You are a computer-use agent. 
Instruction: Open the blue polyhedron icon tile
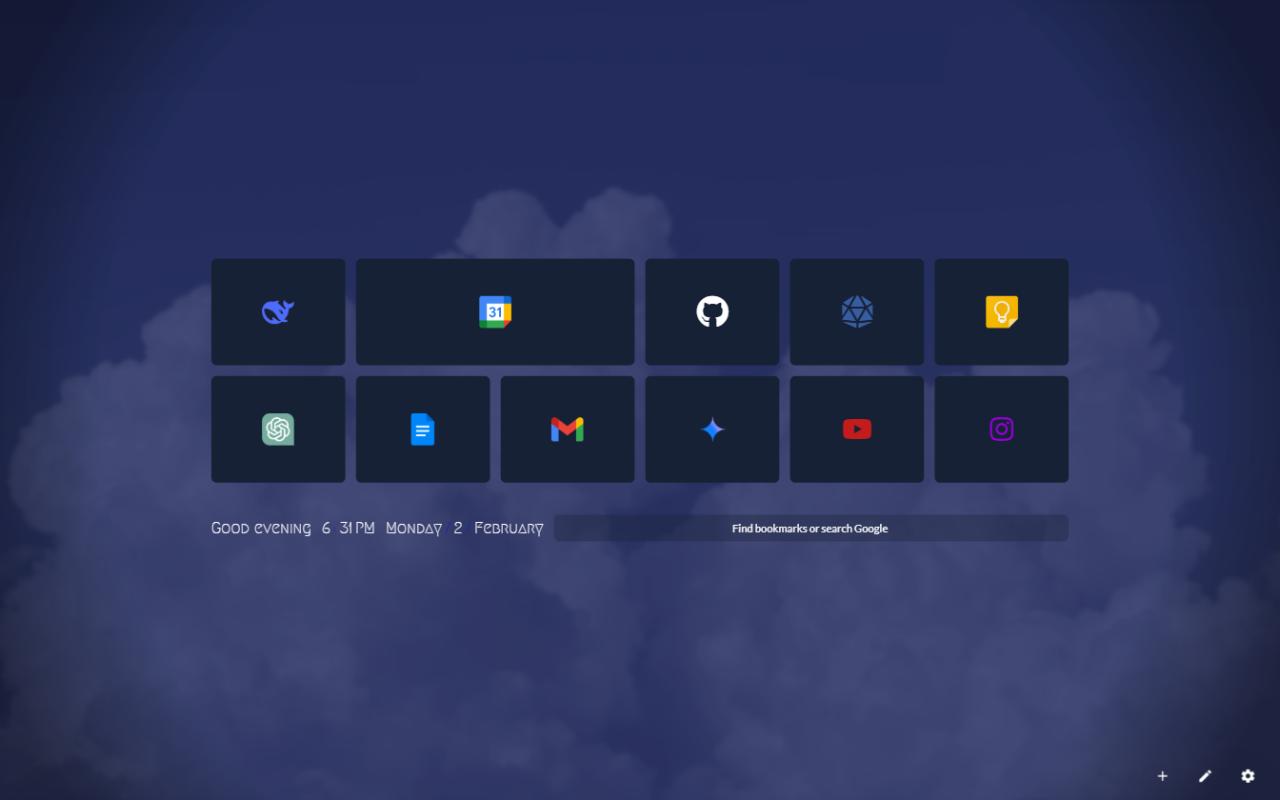click(857, 312)
